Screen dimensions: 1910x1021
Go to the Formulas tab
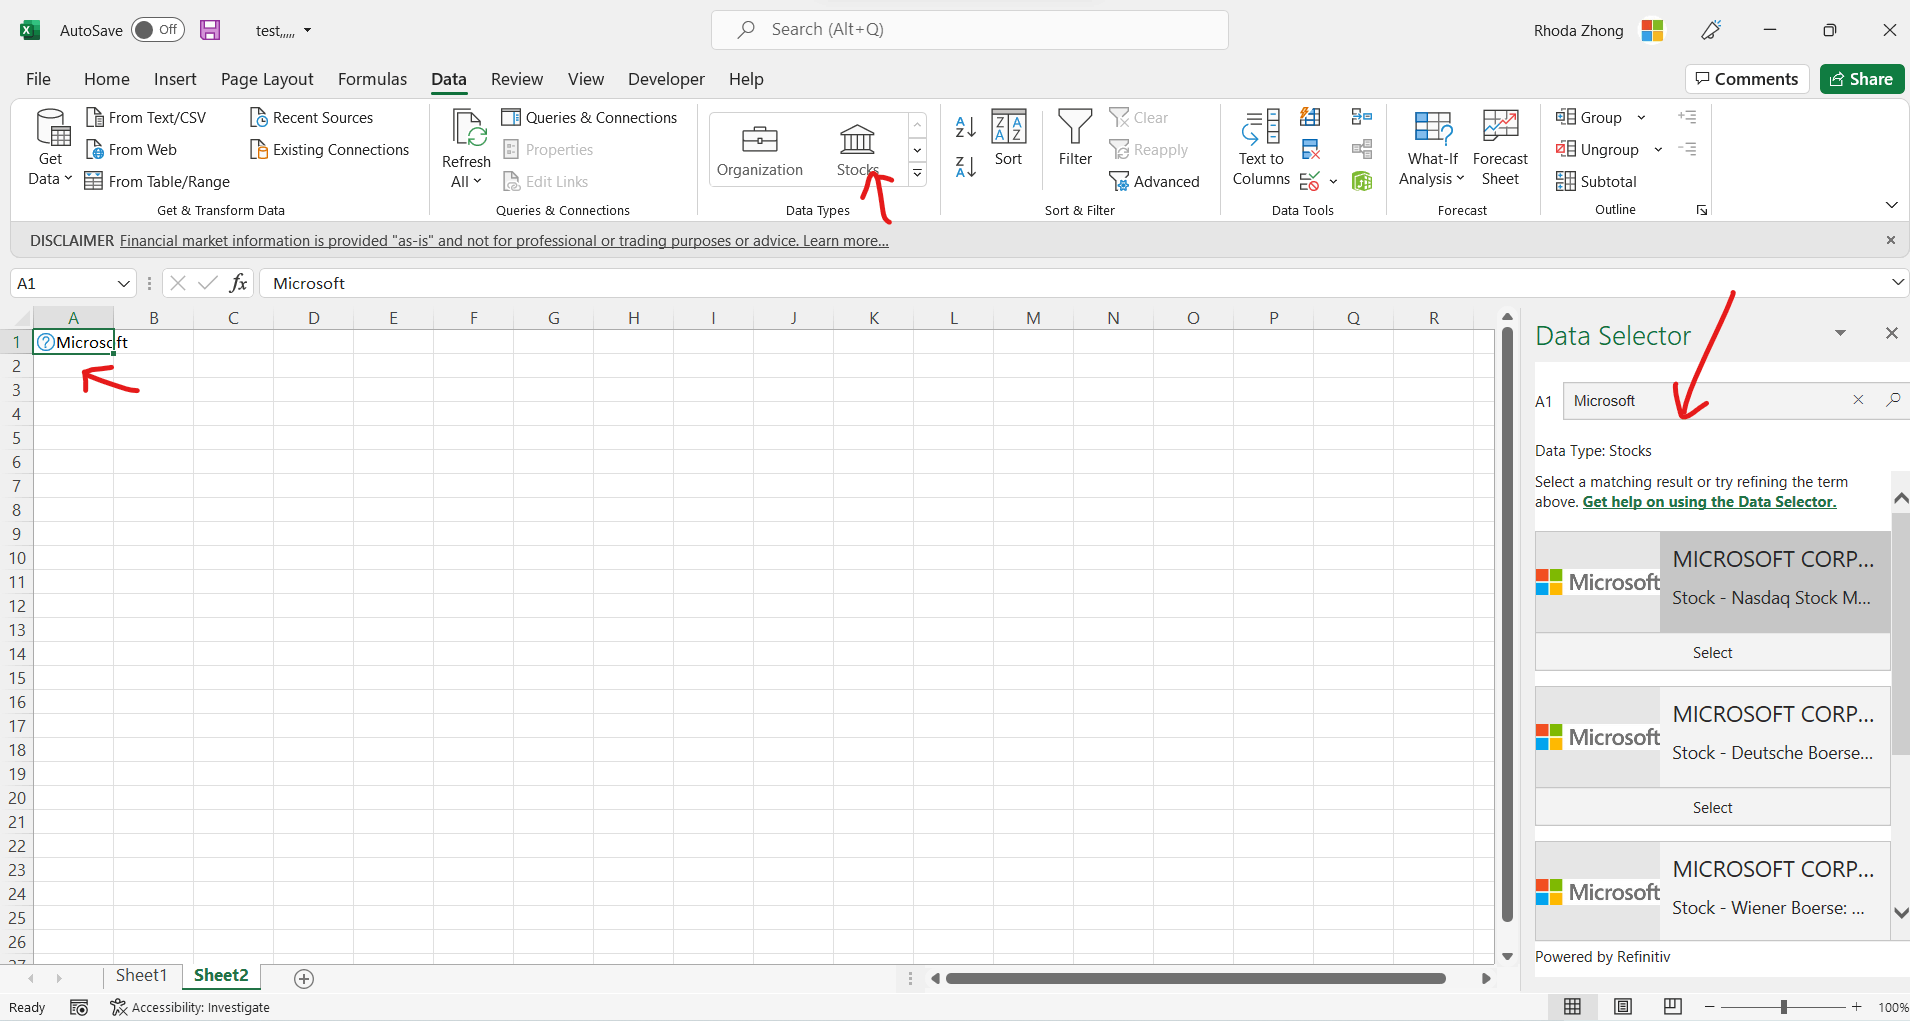372,79
